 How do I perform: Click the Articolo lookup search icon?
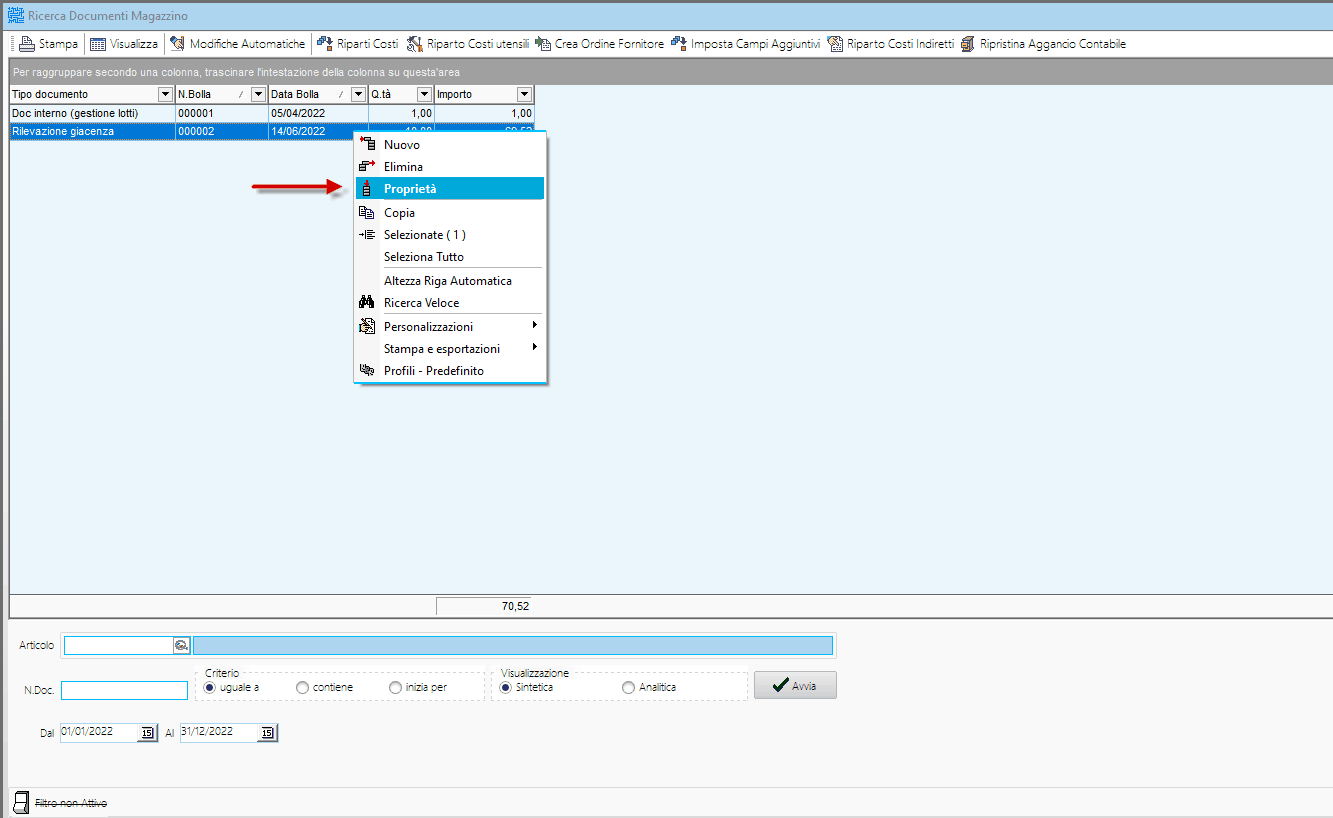pos(181,646)
